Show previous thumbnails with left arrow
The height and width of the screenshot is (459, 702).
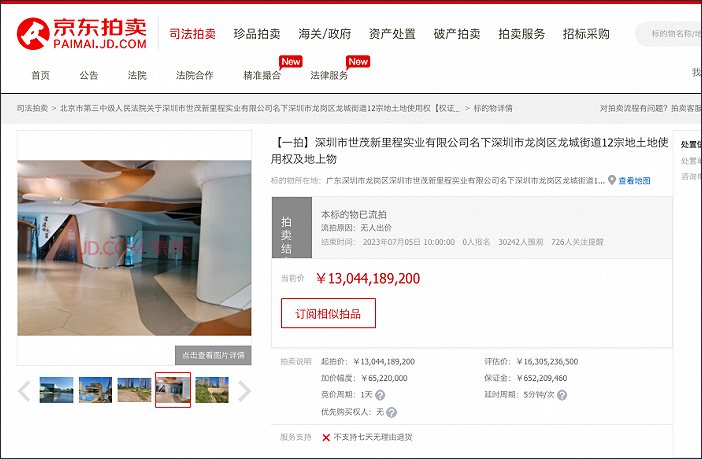(x=24, y=391)
